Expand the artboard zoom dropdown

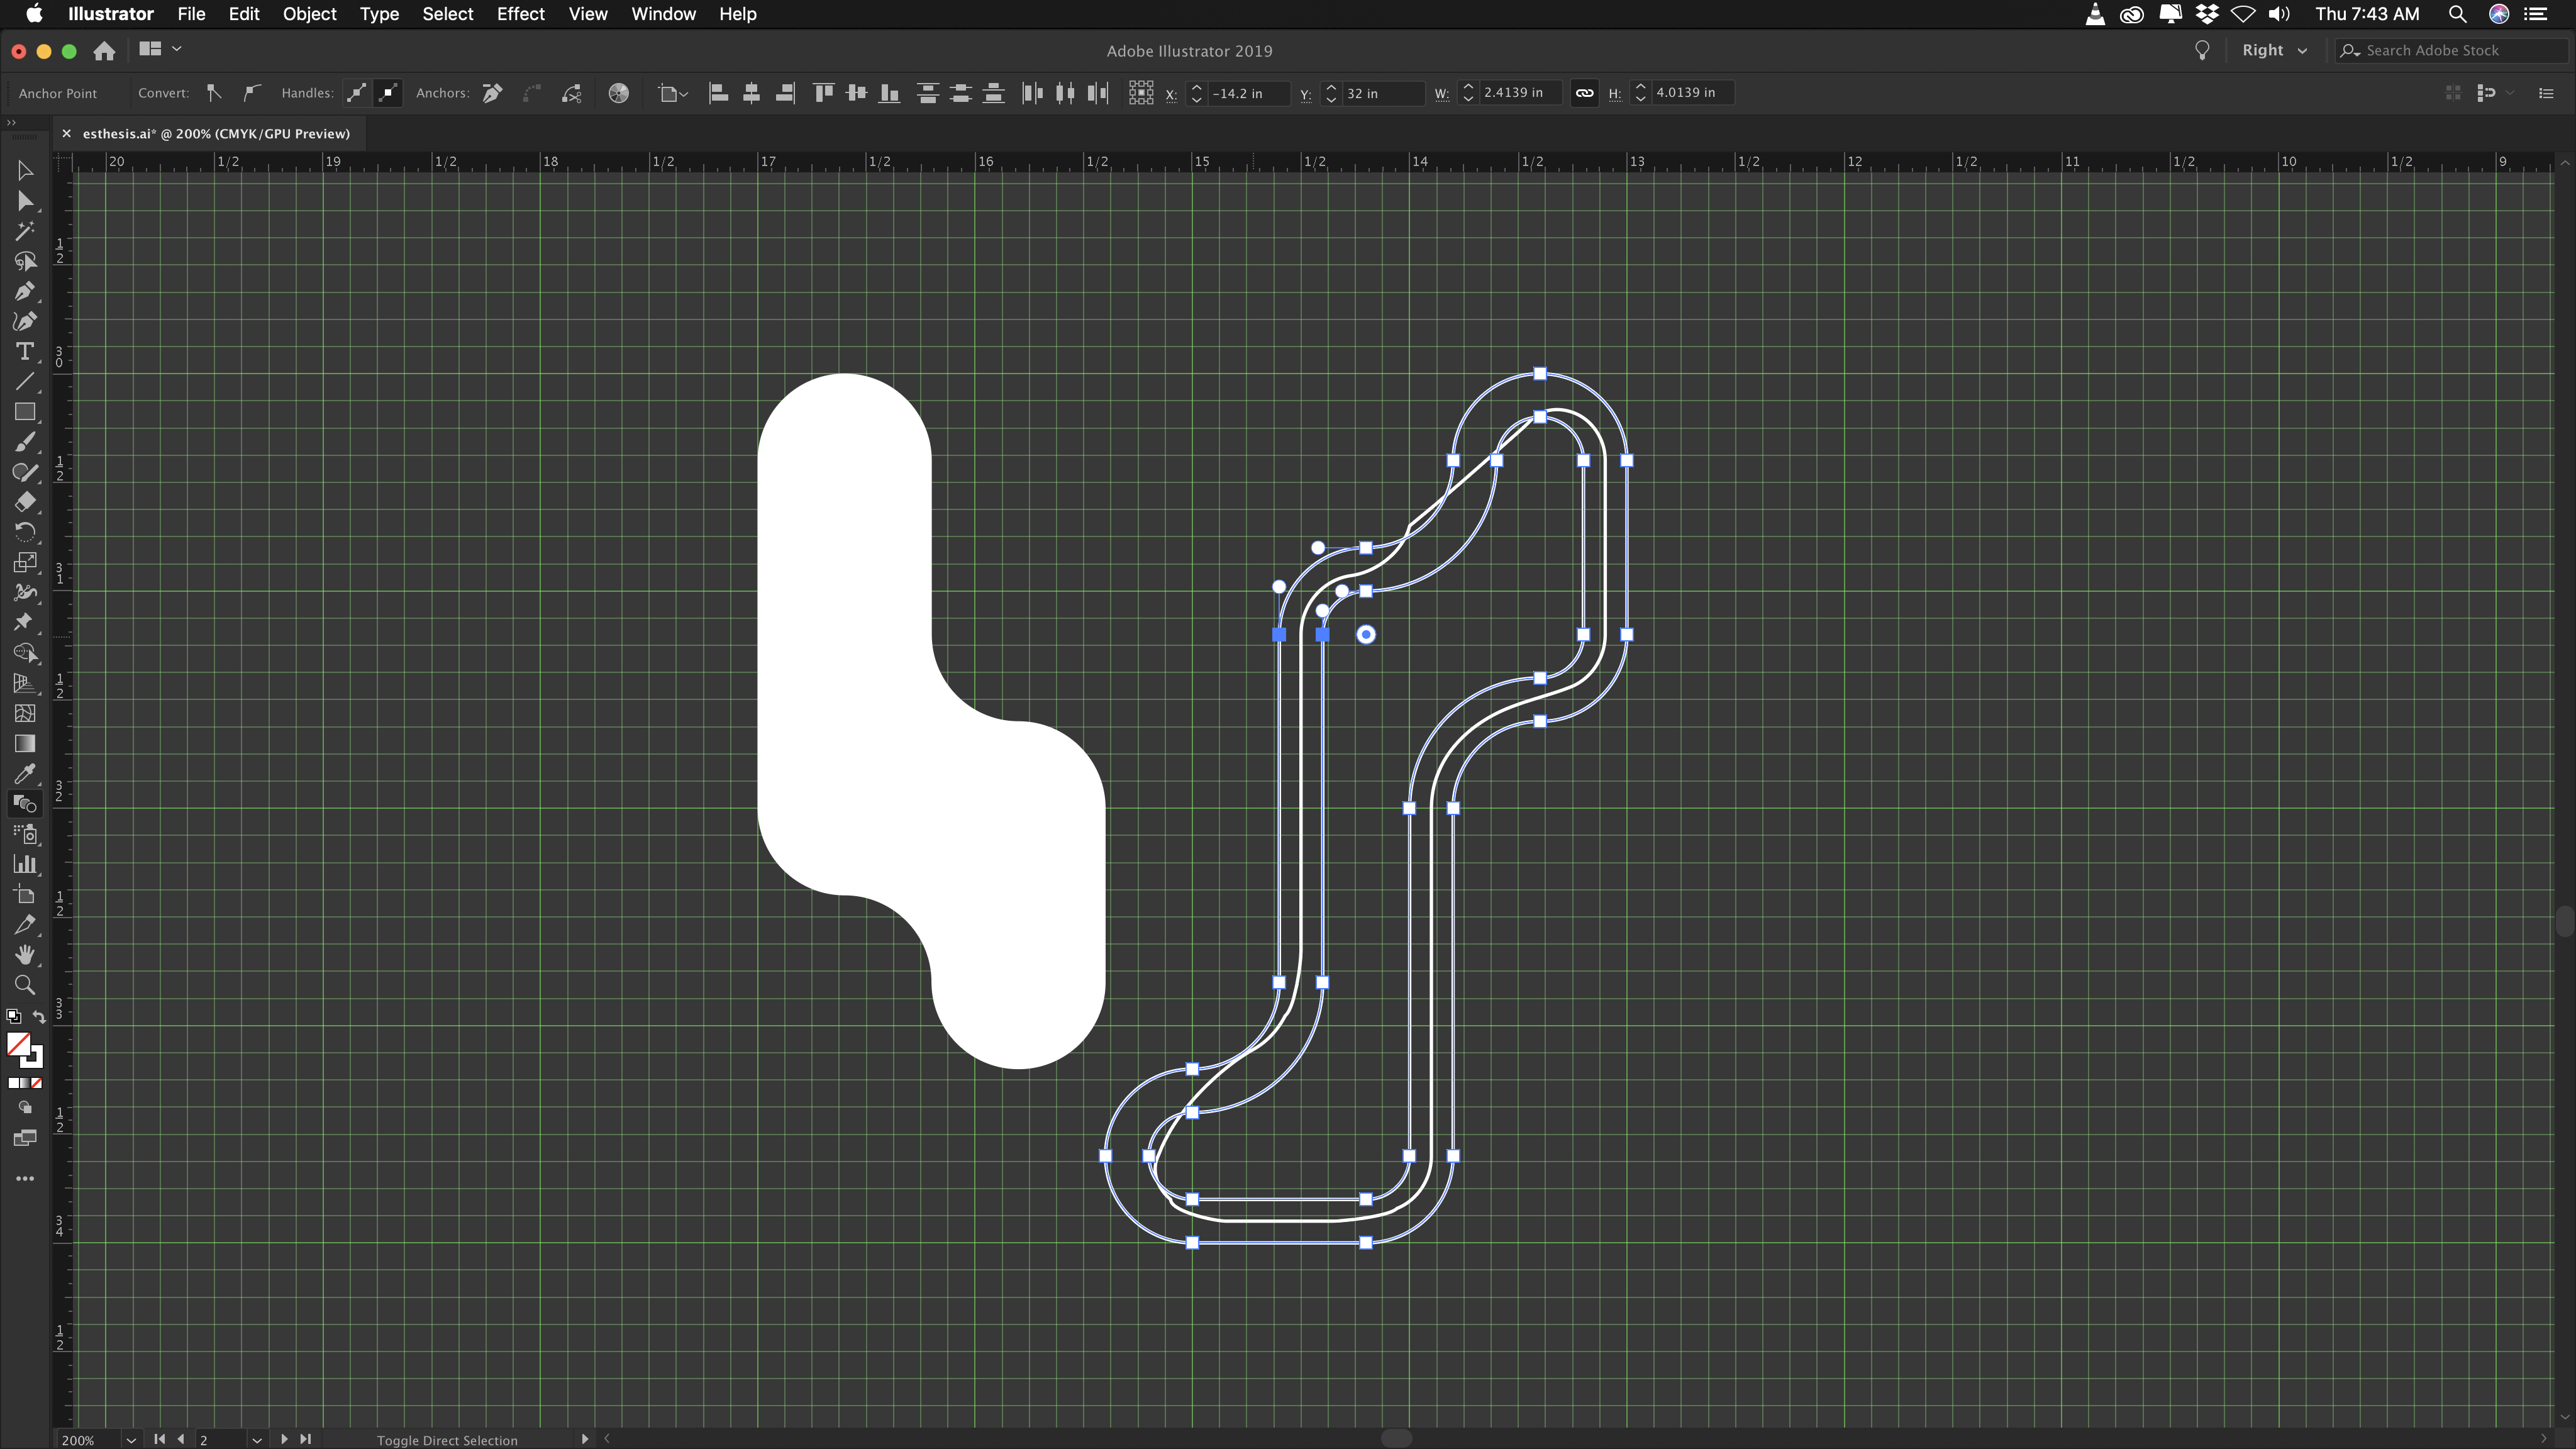(133, 1438)
